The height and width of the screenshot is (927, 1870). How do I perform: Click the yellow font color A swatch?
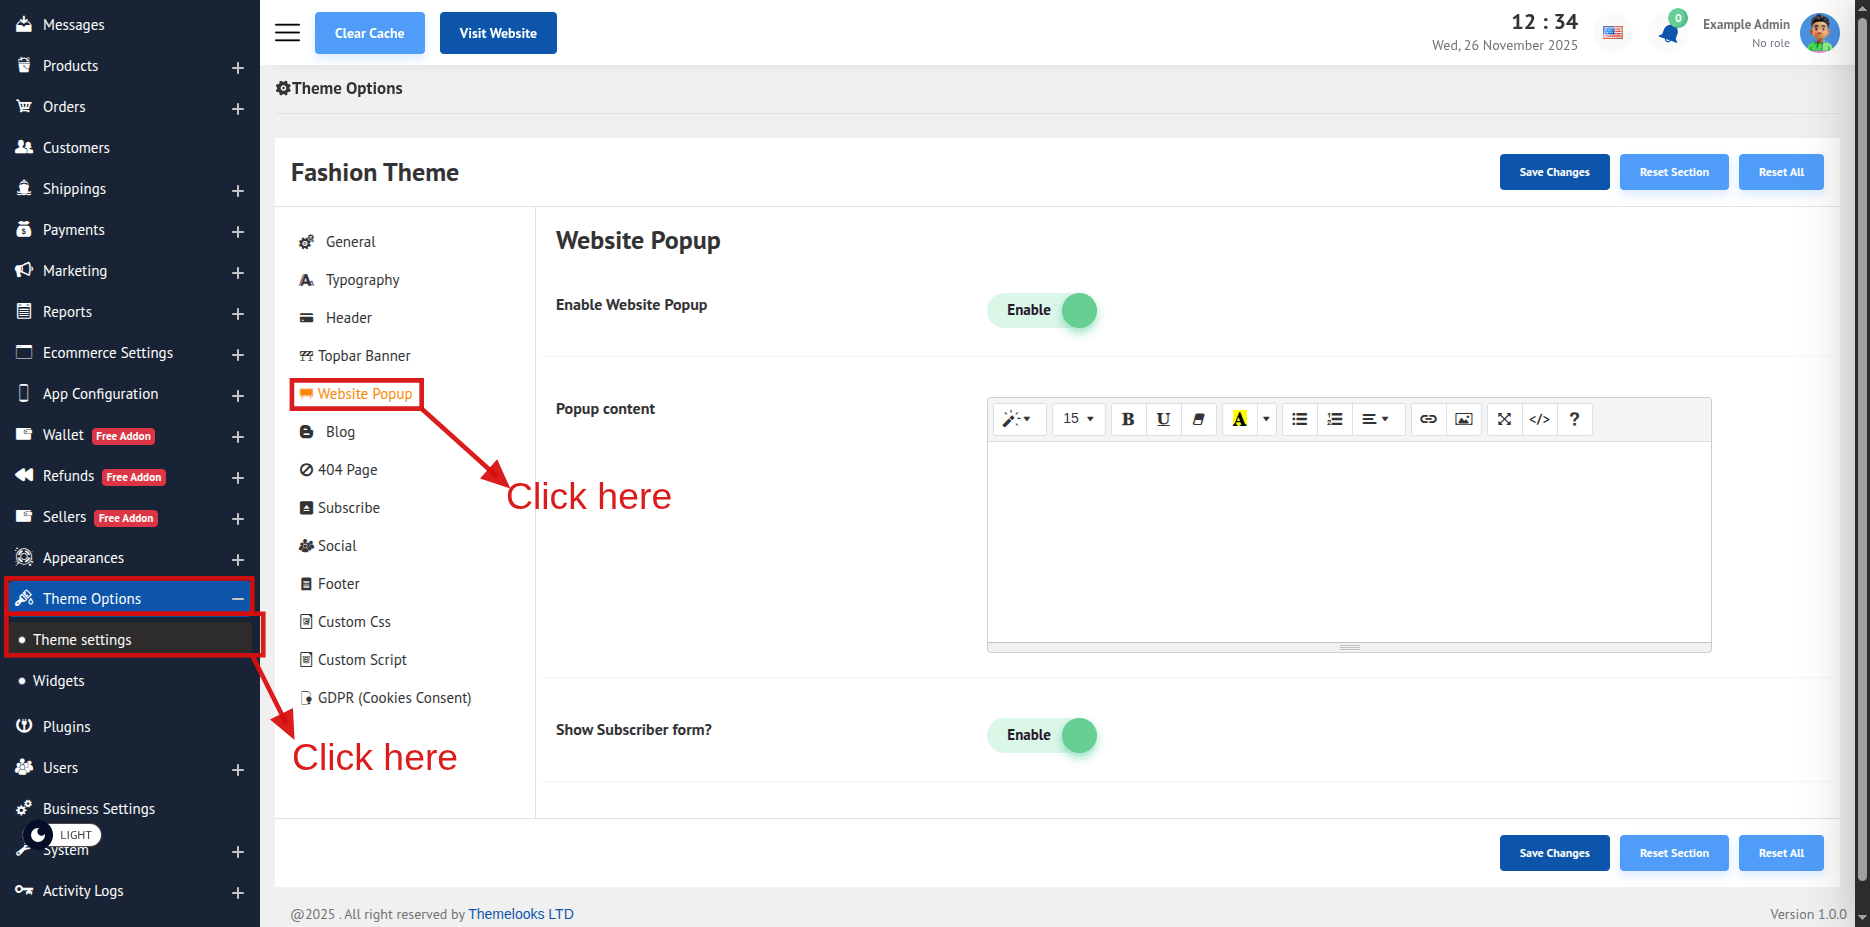tap(1239, 419)
